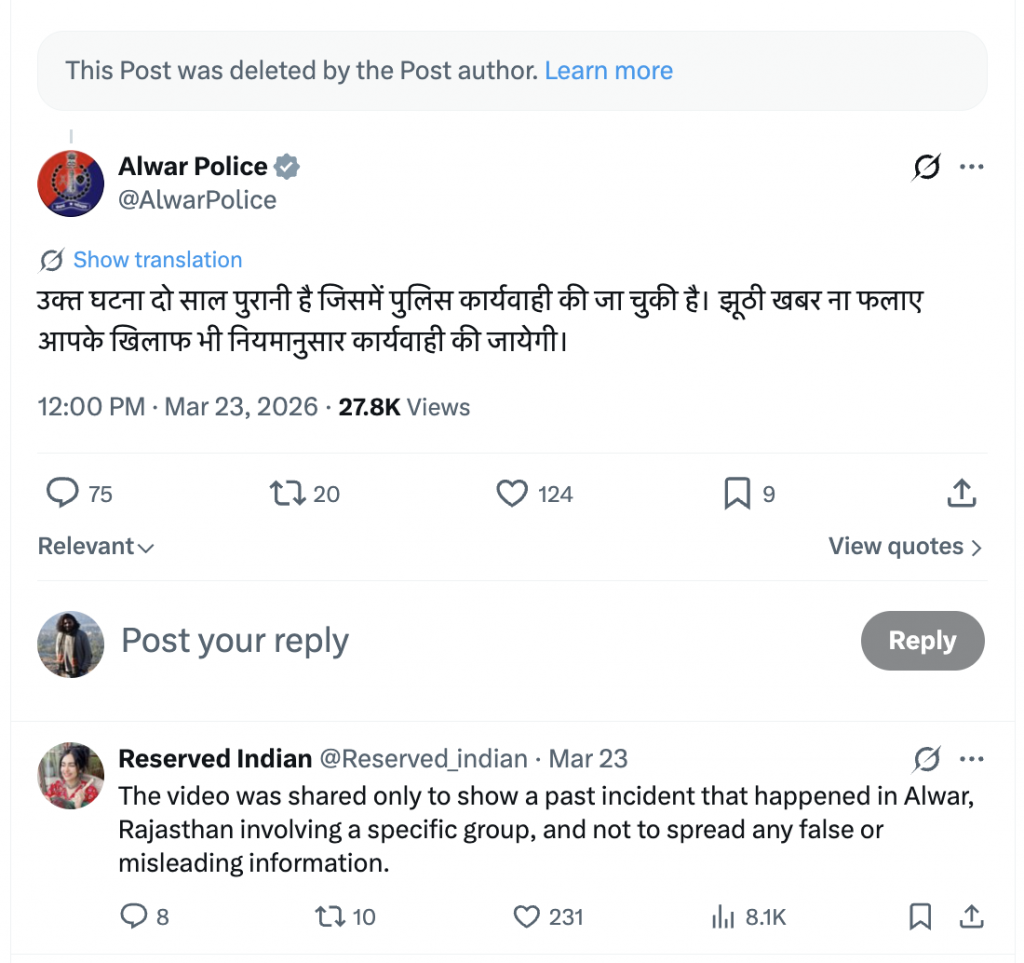
Task: Bookmark the Alwar Police post
Action: 736,493
